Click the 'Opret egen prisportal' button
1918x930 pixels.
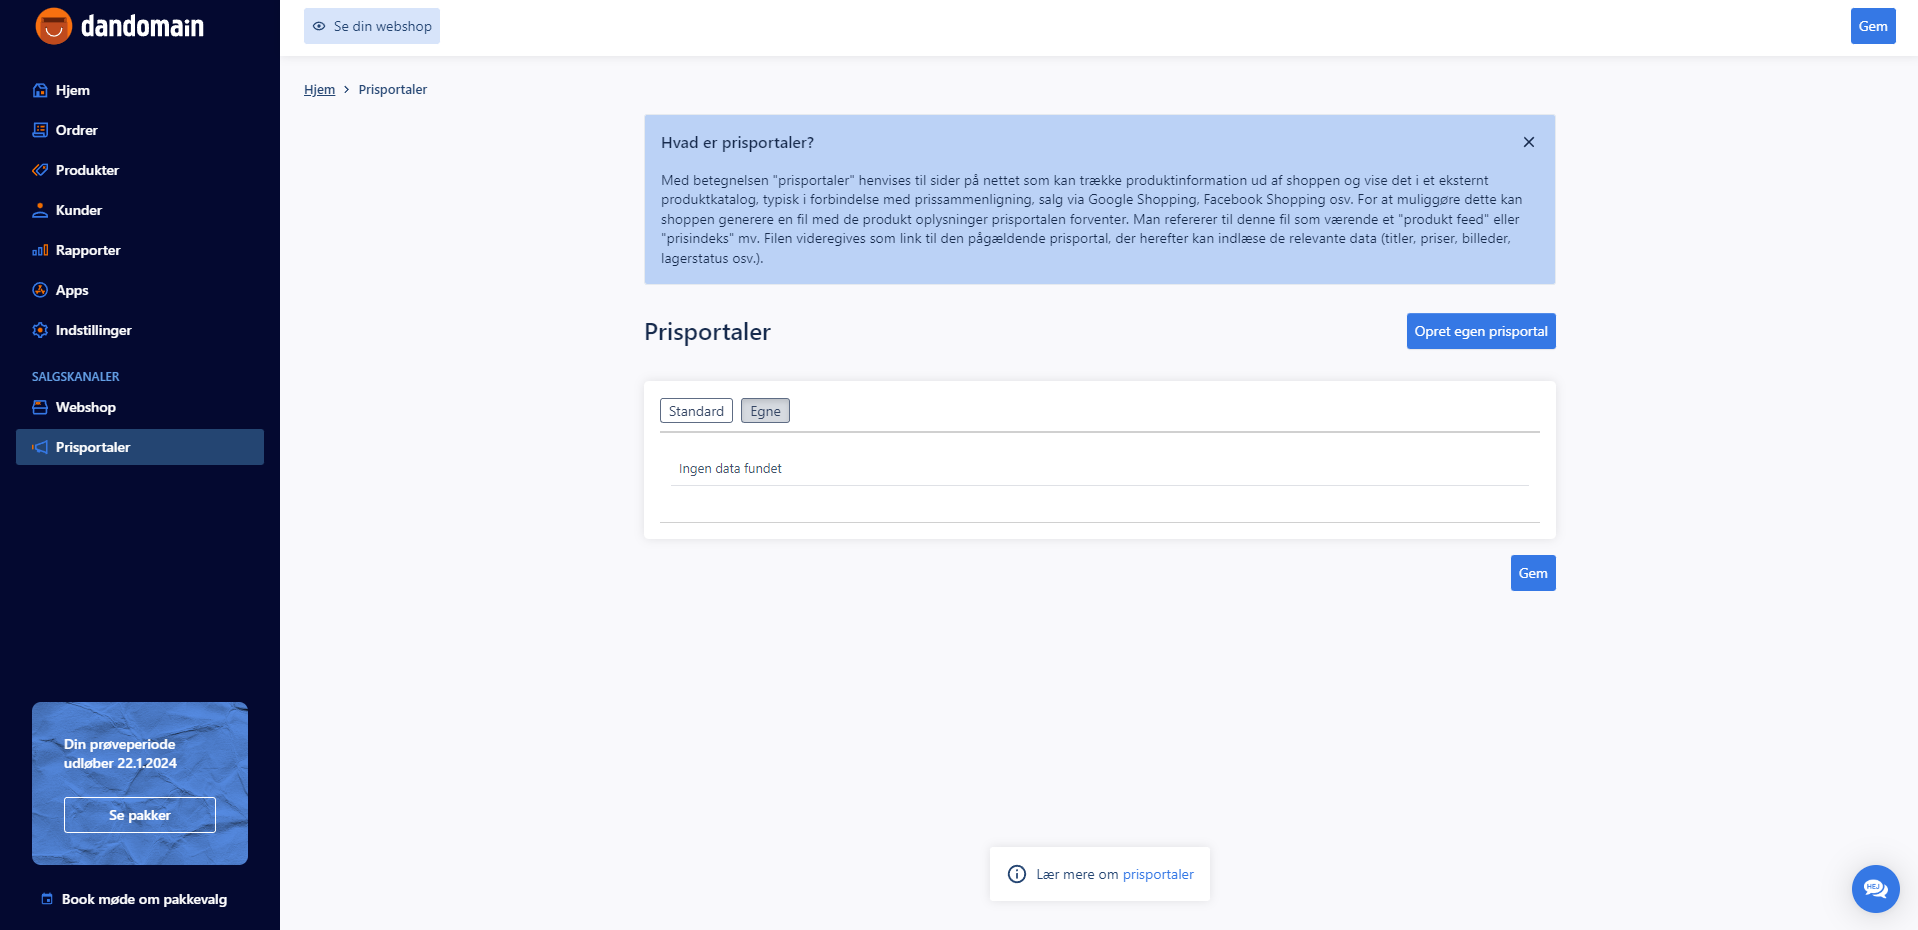coord(1481,331)
